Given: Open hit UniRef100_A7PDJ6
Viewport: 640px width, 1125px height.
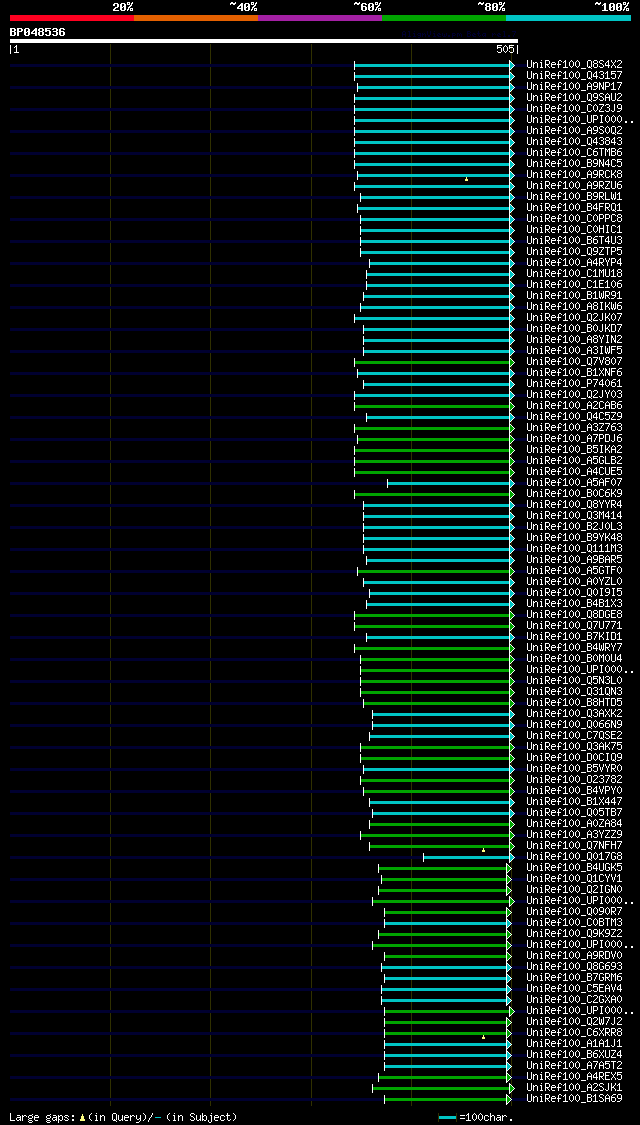Looking at the screenshot, I should pyautogui.click(x=574, y=438).
